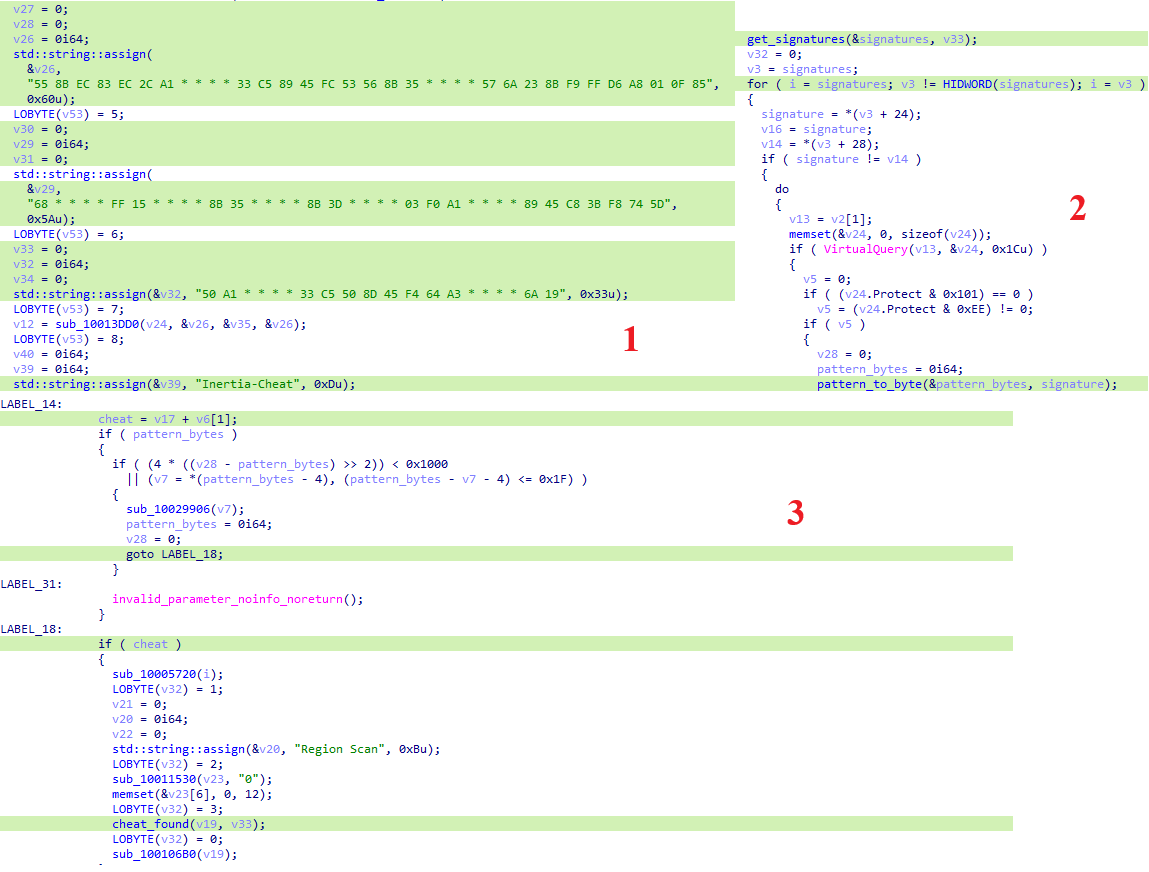Screen dimensions: 1149x872
Task: Click the red number 2 annotation
Action: (1077, 208)
